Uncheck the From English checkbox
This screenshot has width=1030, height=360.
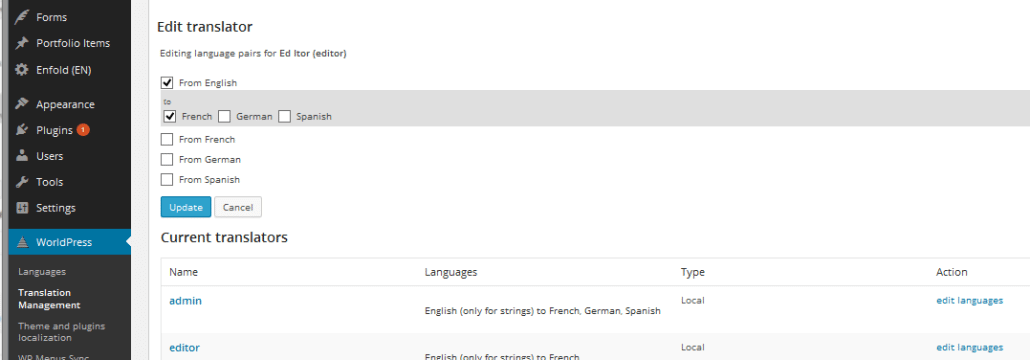coord(167,83)
